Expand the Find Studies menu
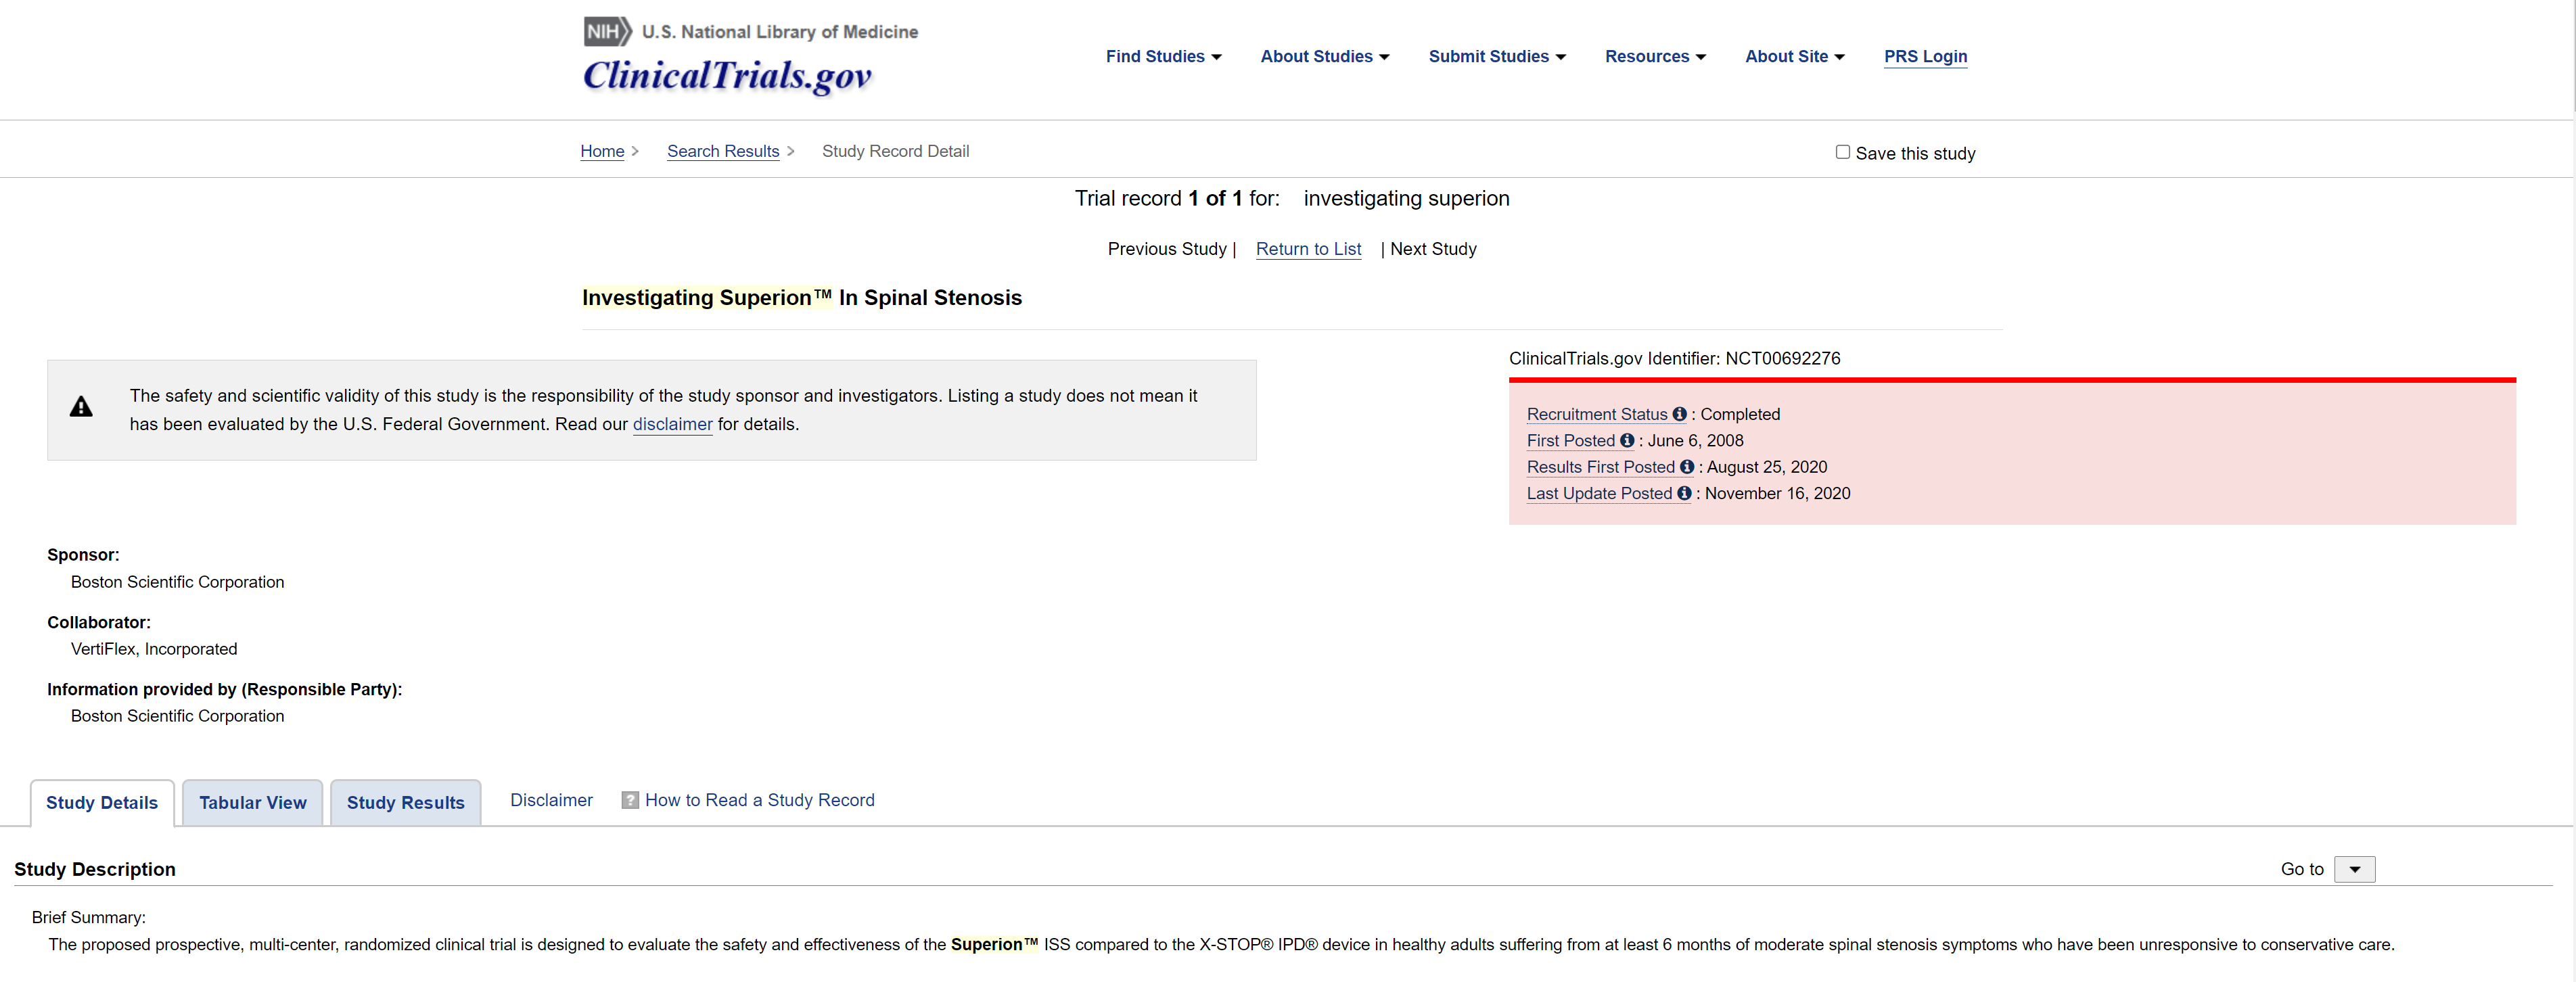This screenshot has height=982, width=2576. click(1163, 57)
